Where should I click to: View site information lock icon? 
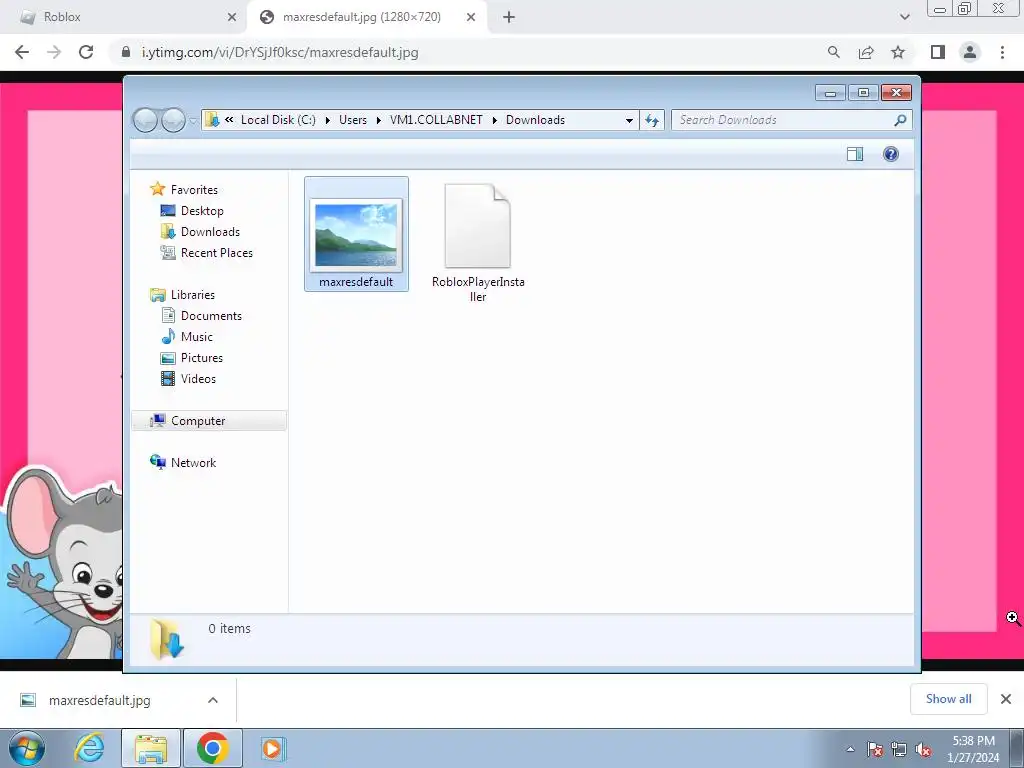pos(127,52)
